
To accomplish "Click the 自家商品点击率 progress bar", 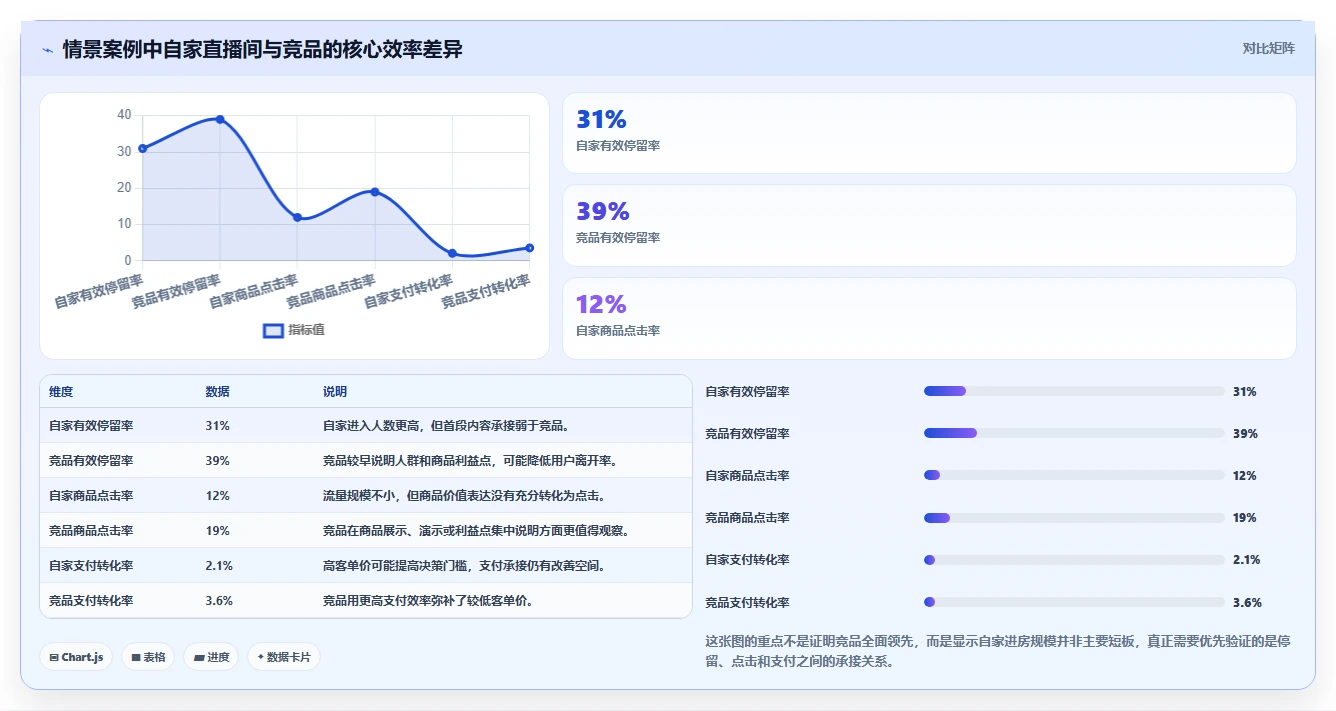I will pyautogui.click(x=1074, y=475).
